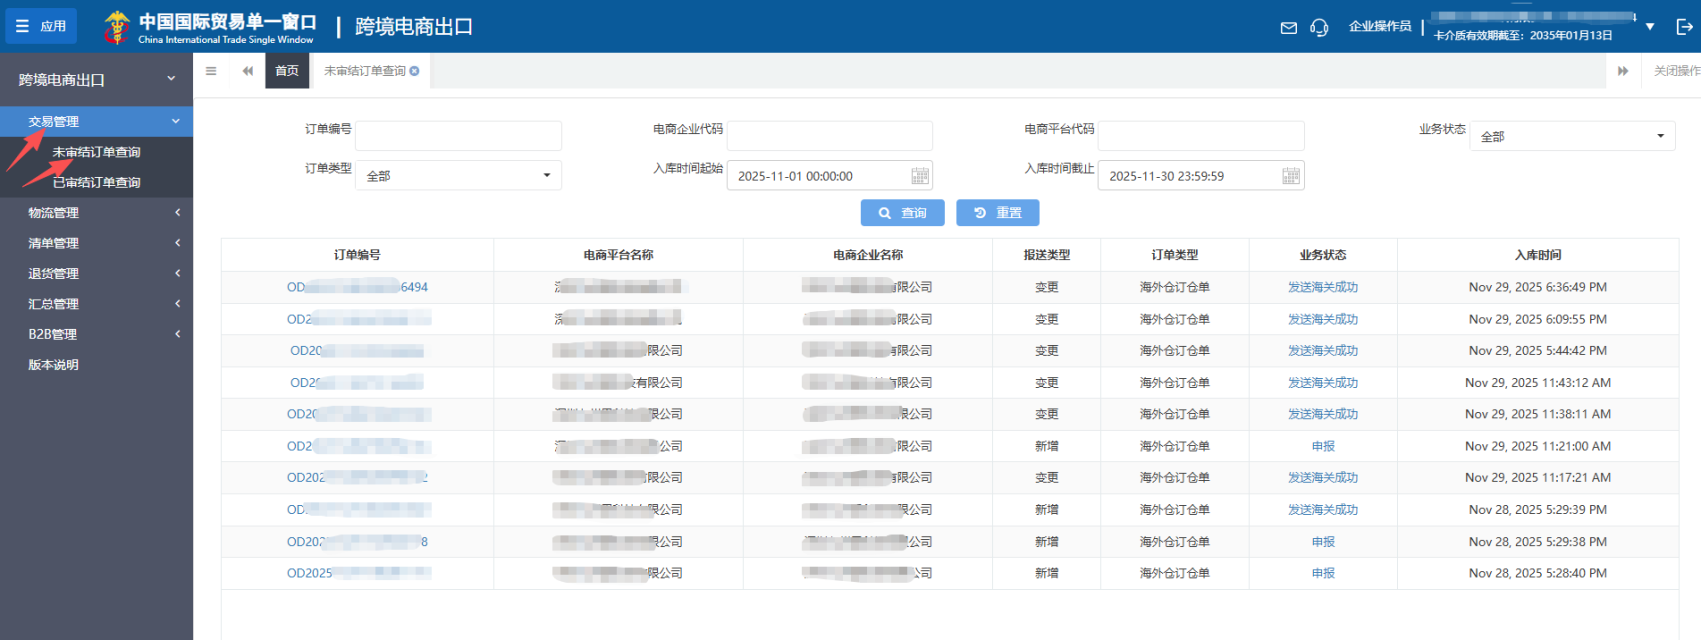
Task: Open calendar picker for 入库时间起始
Action: coord(920,176)
